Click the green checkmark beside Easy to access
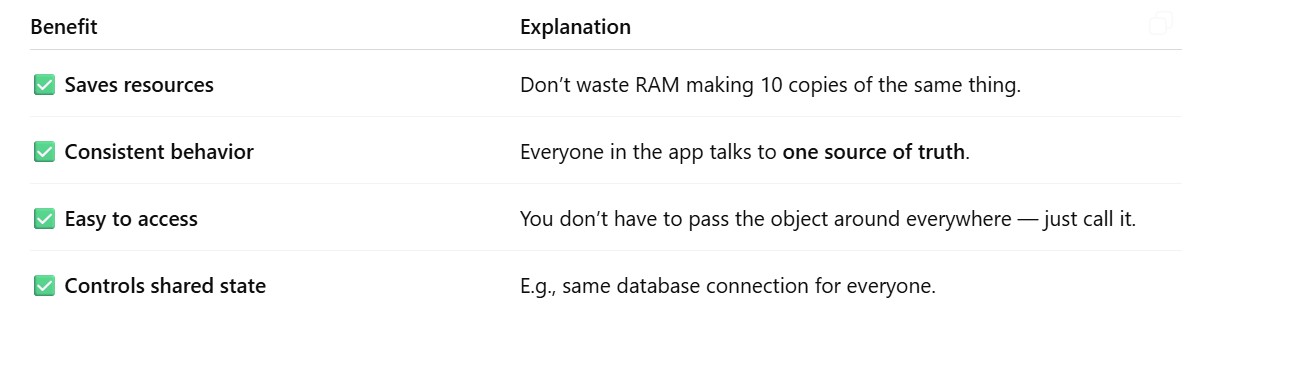 (44, 219)
